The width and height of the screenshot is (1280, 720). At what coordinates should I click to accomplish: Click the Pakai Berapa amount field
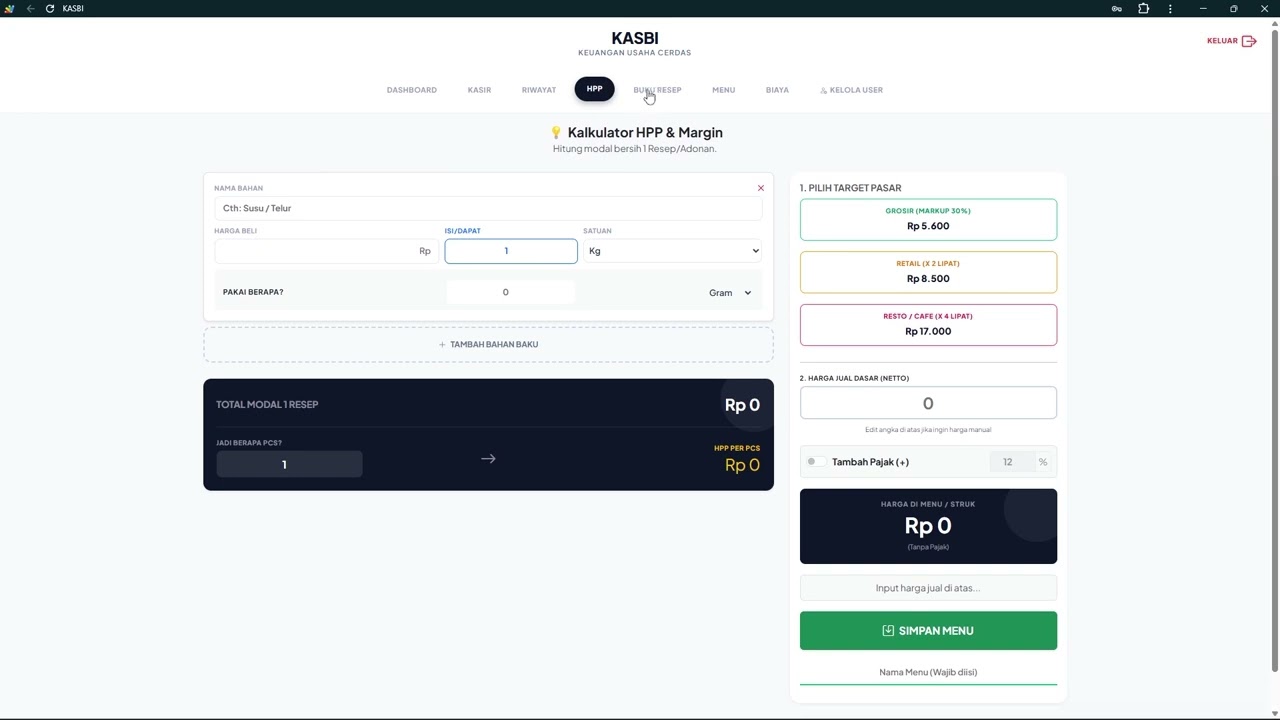[510, 292]
